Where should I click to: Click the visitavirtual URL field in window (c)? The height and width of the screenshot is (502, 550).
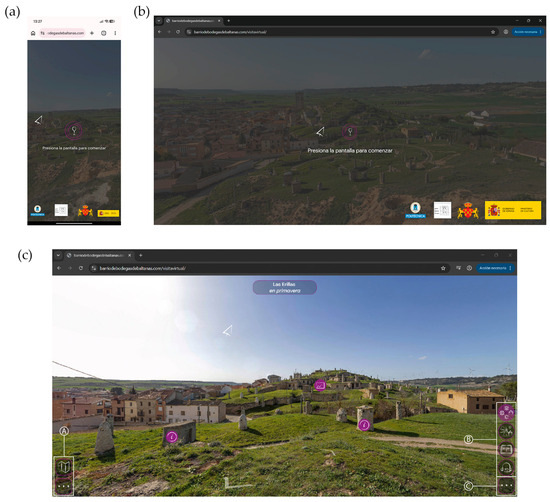[x=142, y=268]
